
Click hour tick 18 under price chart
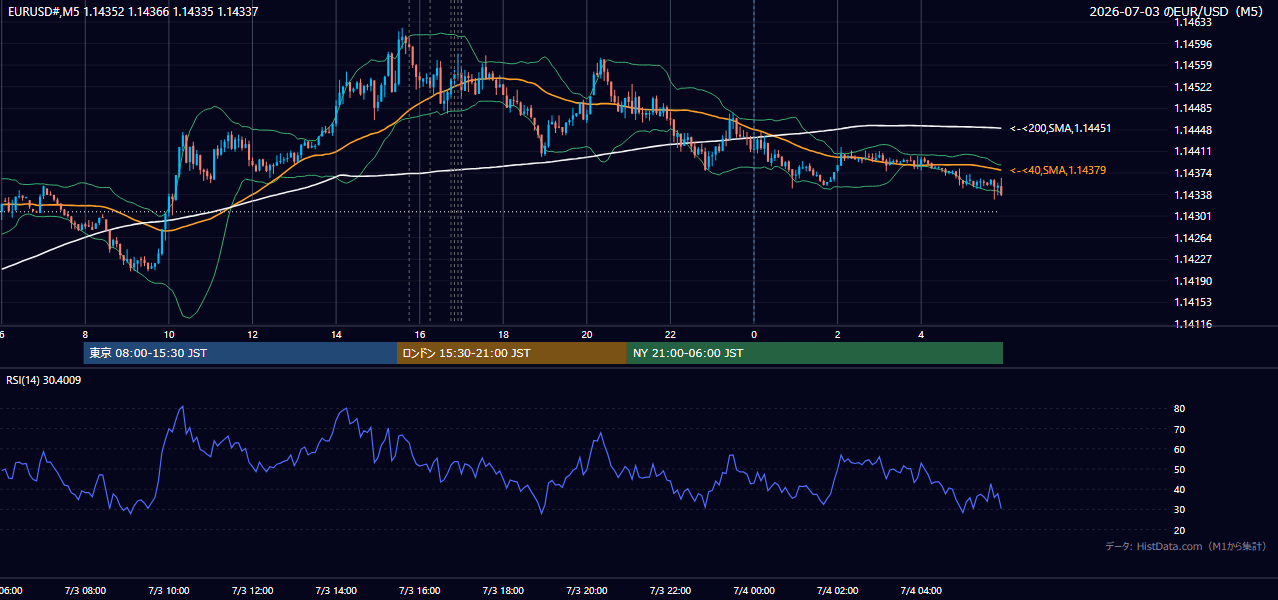(x=503, y=334)
